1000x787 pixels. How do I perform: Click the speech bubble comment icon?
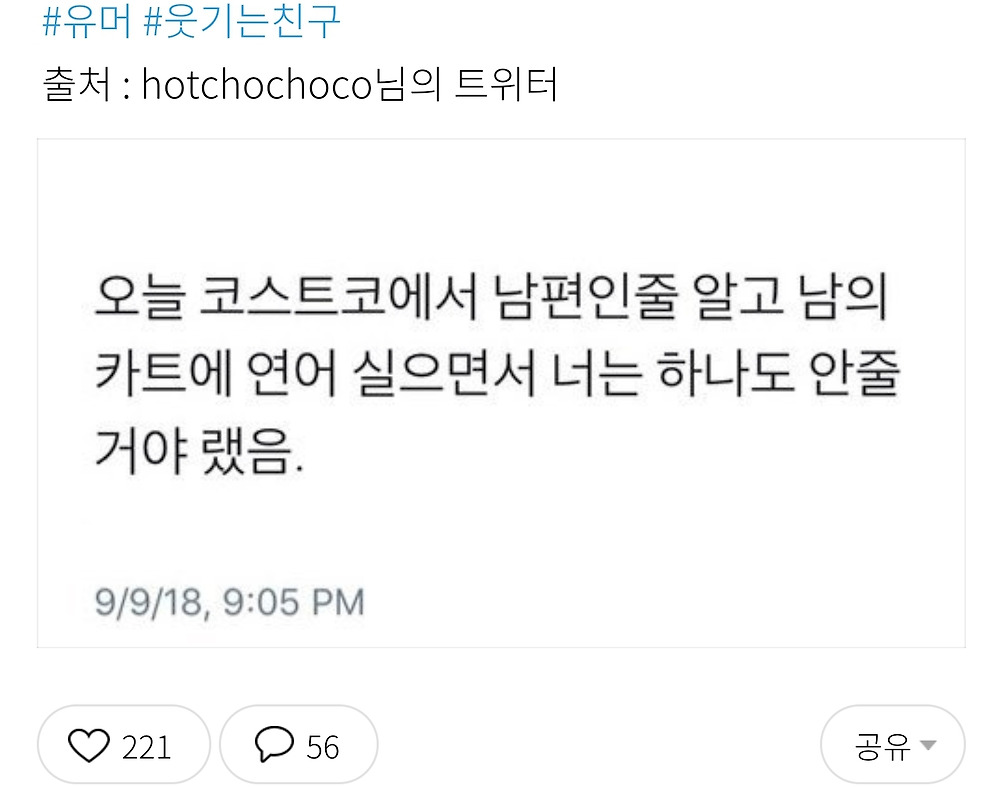(x=274, y=744)
